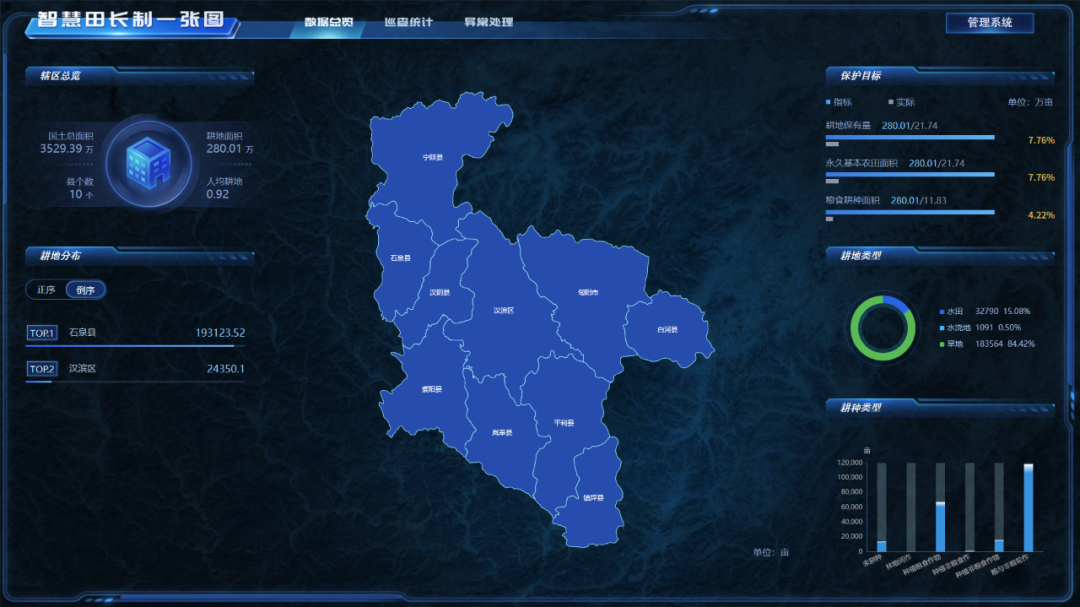Image resolution: width=1080 pixels, height=607 pixels.
Task: Click the 粮与非粮轮作 tallest bar
Action: pyautogui.click(x=1028, y=508)
